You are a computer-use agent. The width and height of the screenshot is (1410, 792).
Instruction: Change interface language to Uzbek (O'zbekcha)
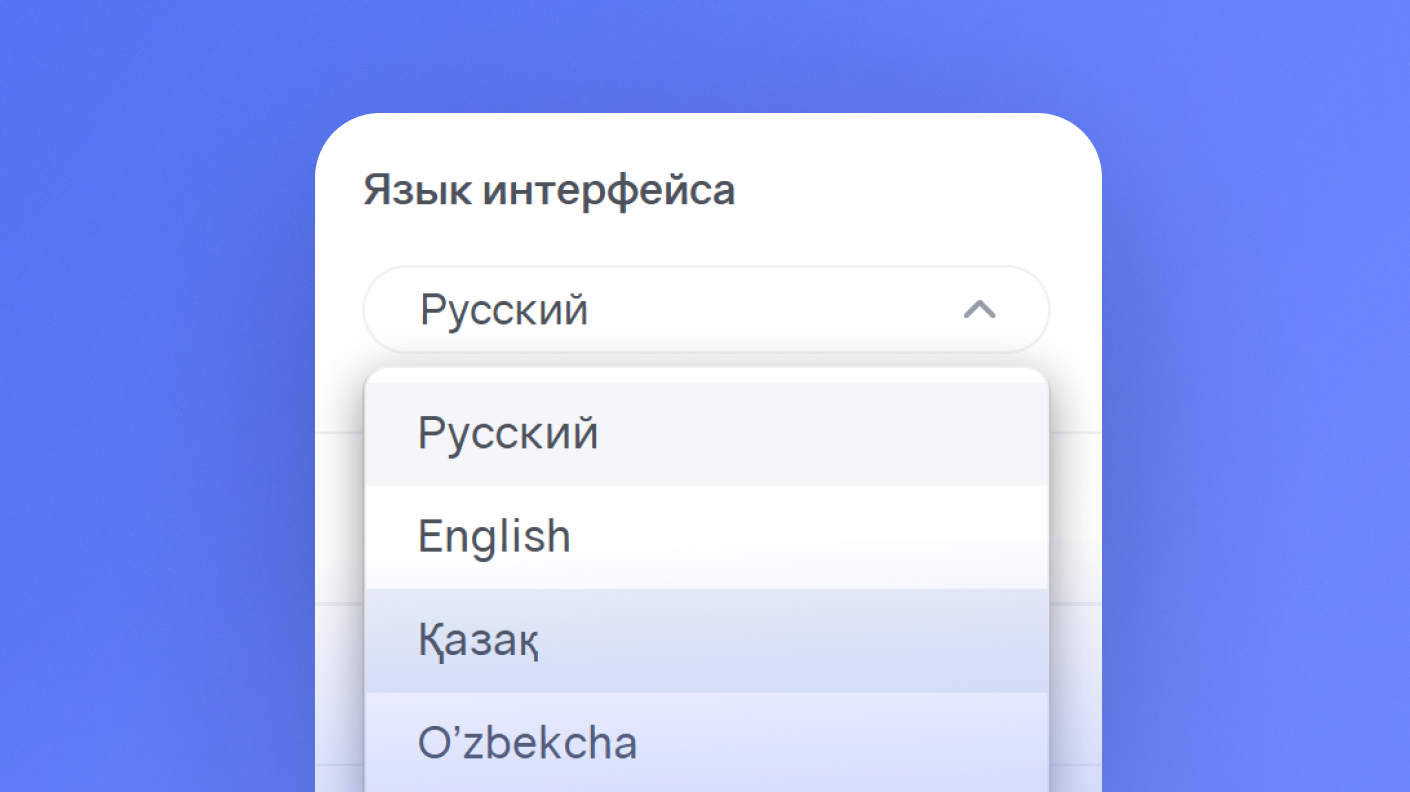click(527, 743)
